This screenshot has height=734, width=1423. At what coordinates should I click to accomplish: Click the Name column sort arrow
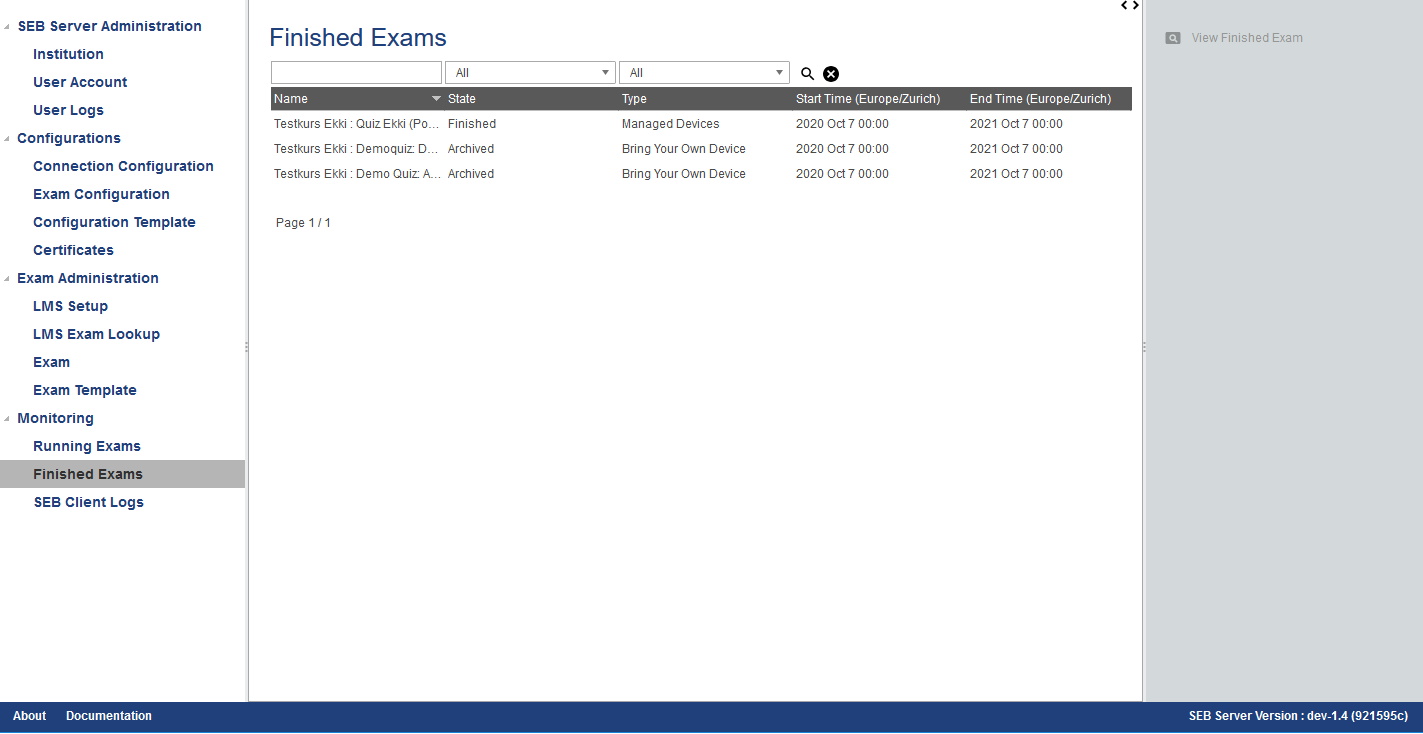pos(436,99)
